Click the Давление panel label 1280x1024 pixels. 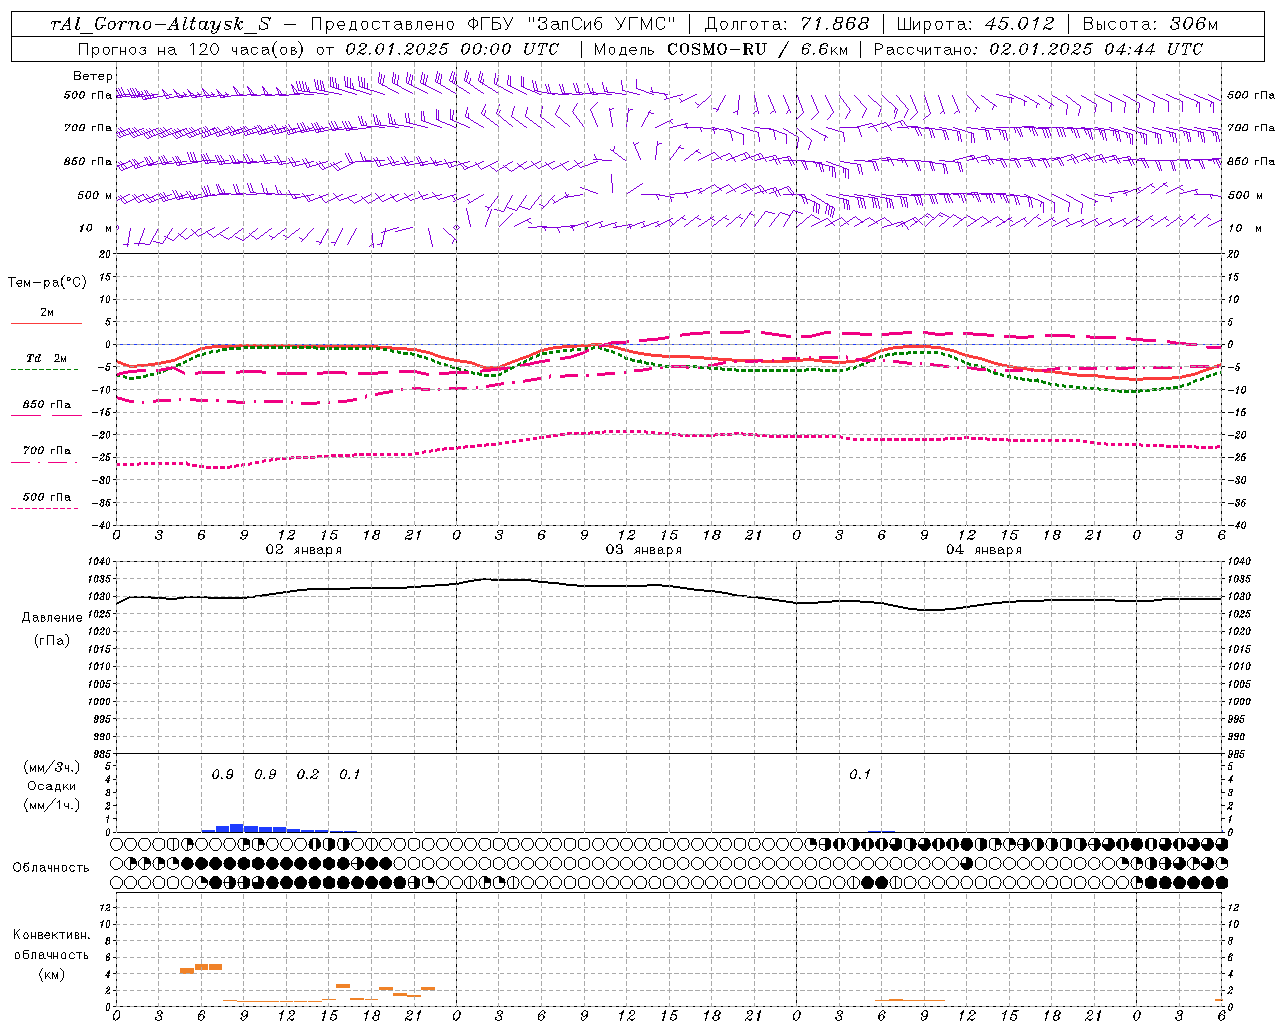click(52, 618)
